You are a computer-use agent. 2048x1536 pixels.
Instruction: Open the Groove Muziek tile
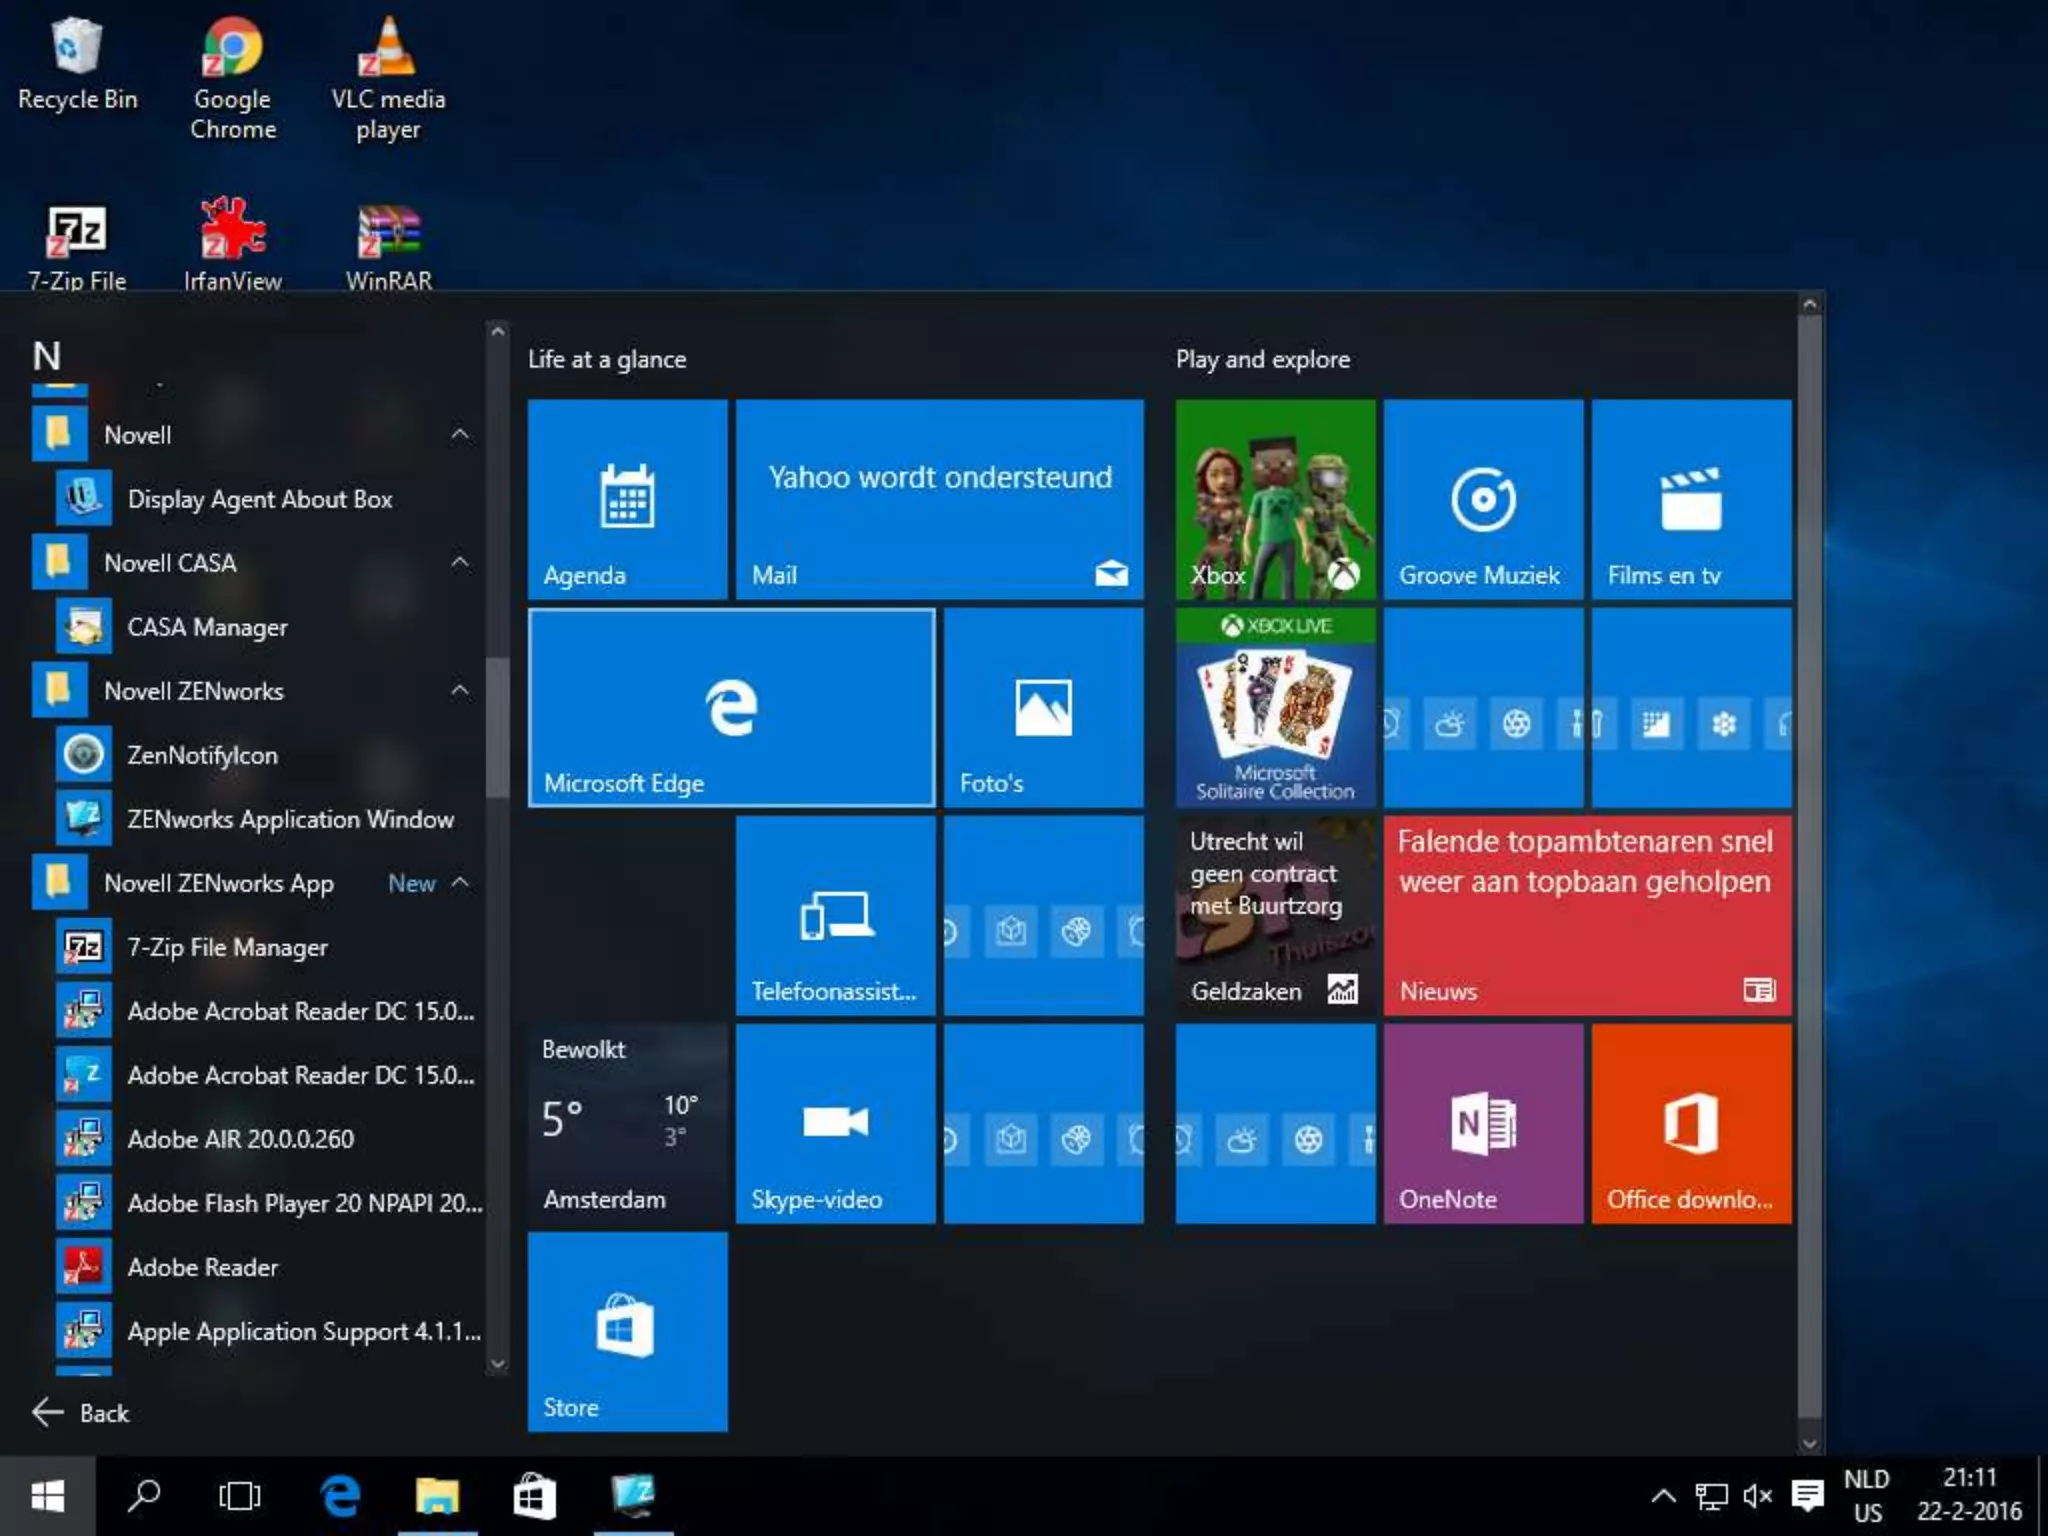click(x=1483, y=499)
